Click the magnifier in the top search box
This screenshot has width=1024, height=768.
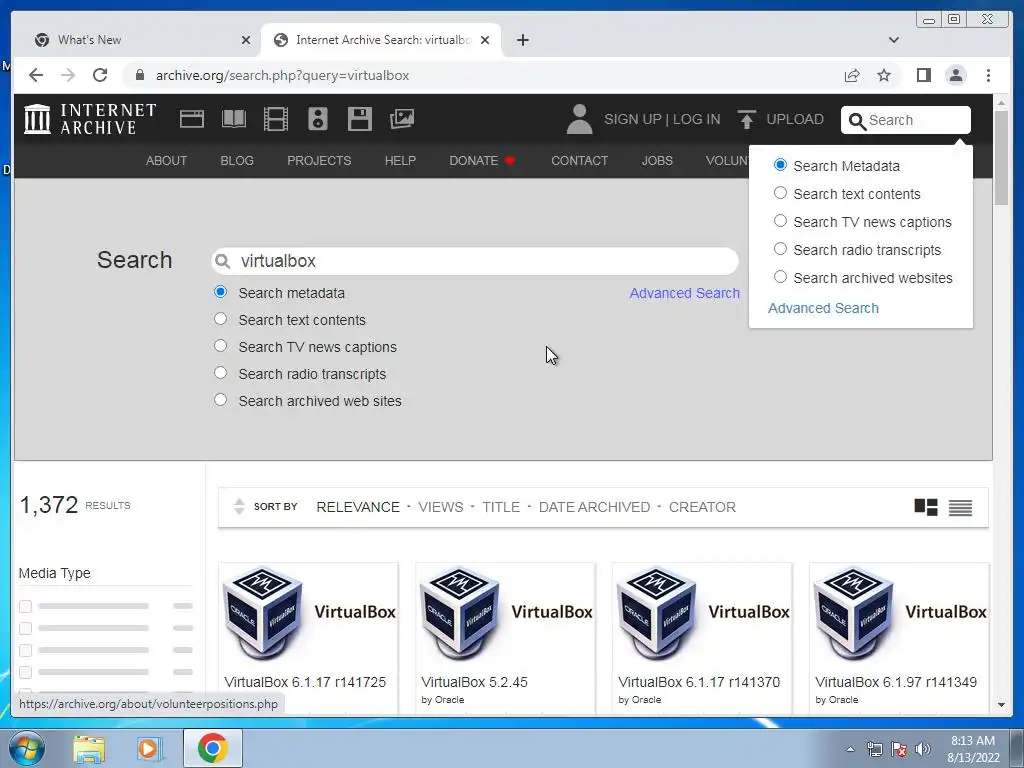(x=857, y=121)
